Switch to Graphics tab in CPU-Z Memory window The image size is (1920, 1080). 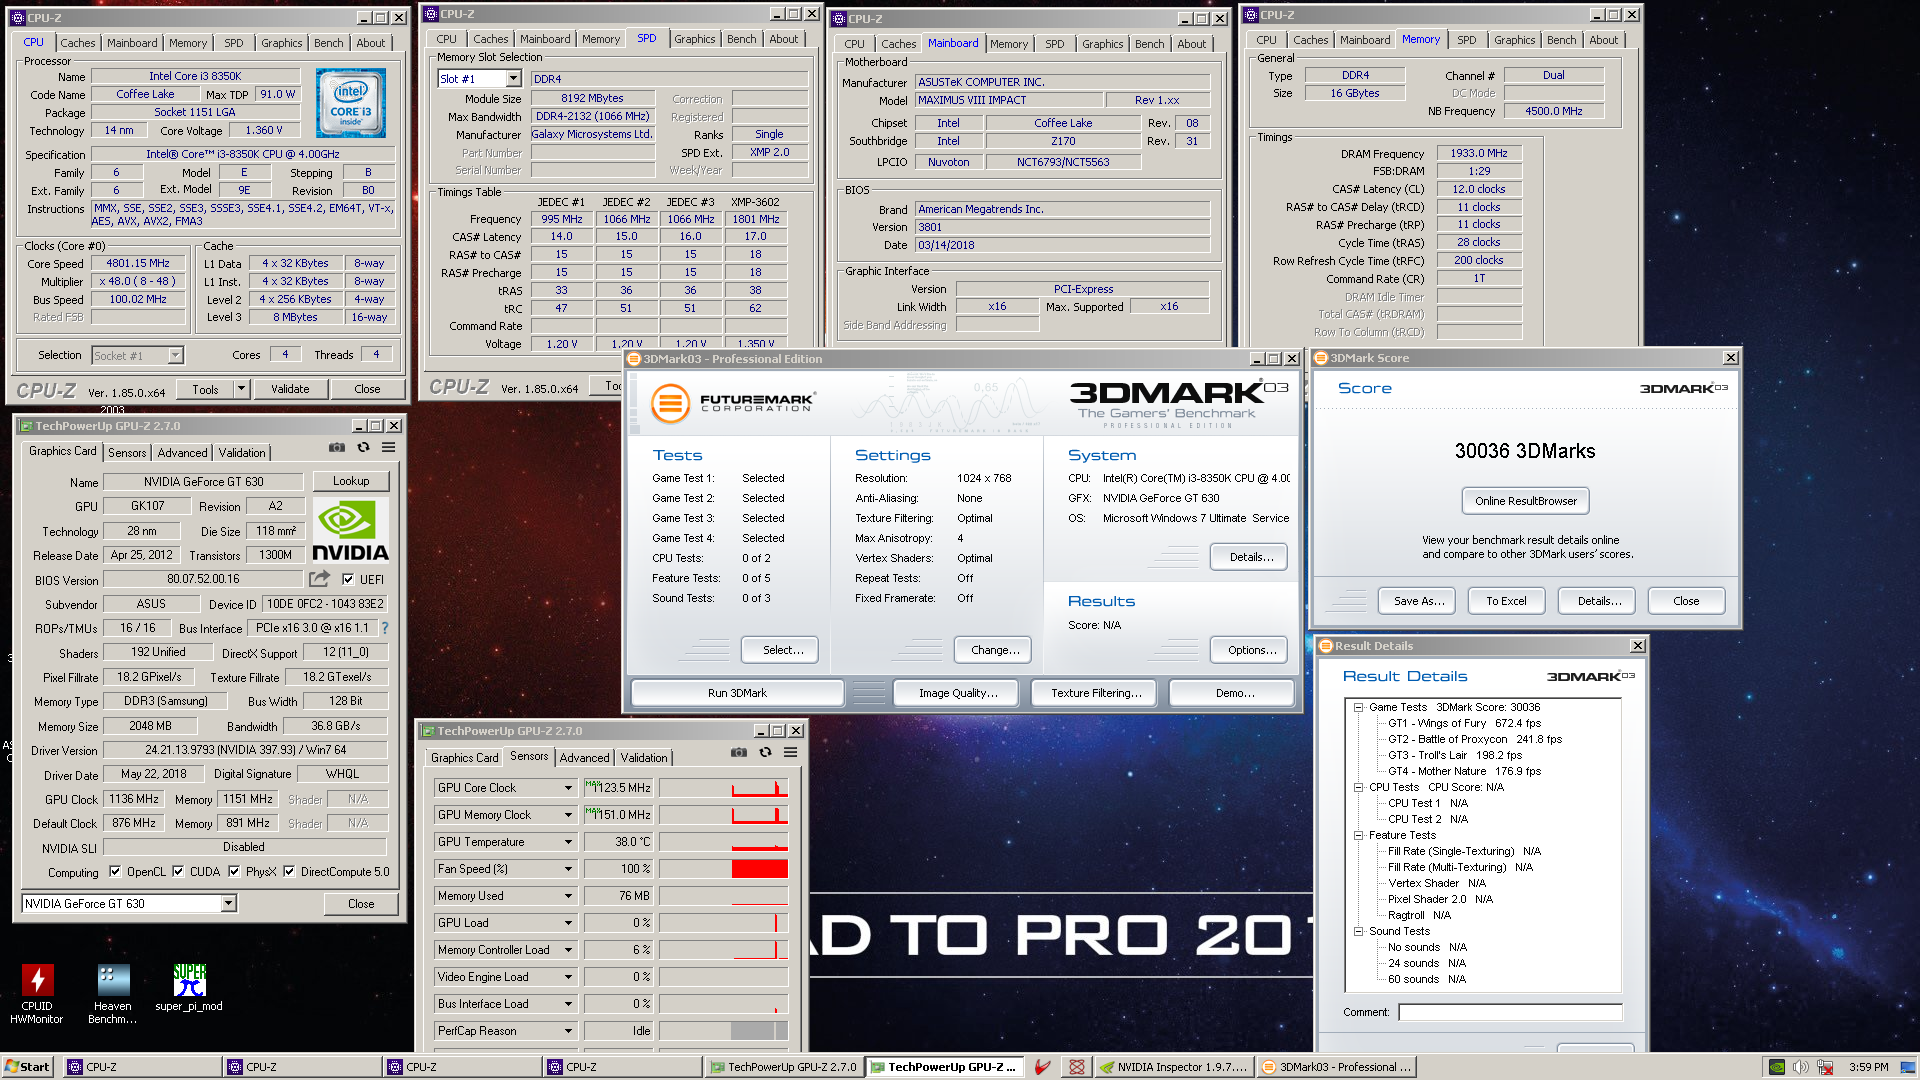point(1514,40)
